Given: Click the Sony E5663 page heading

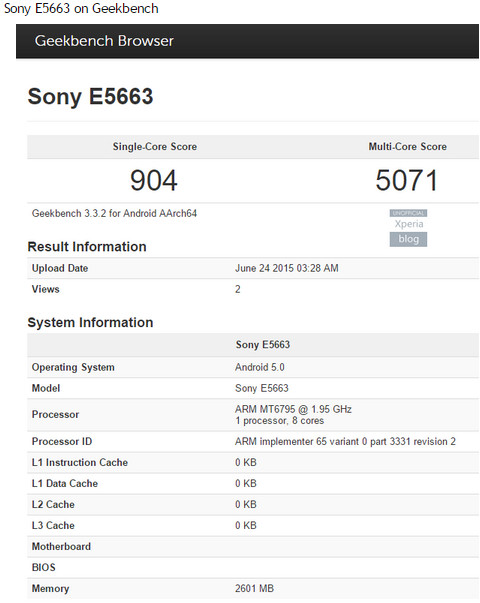Looking at the screenshot, I should tap(90, 96).
